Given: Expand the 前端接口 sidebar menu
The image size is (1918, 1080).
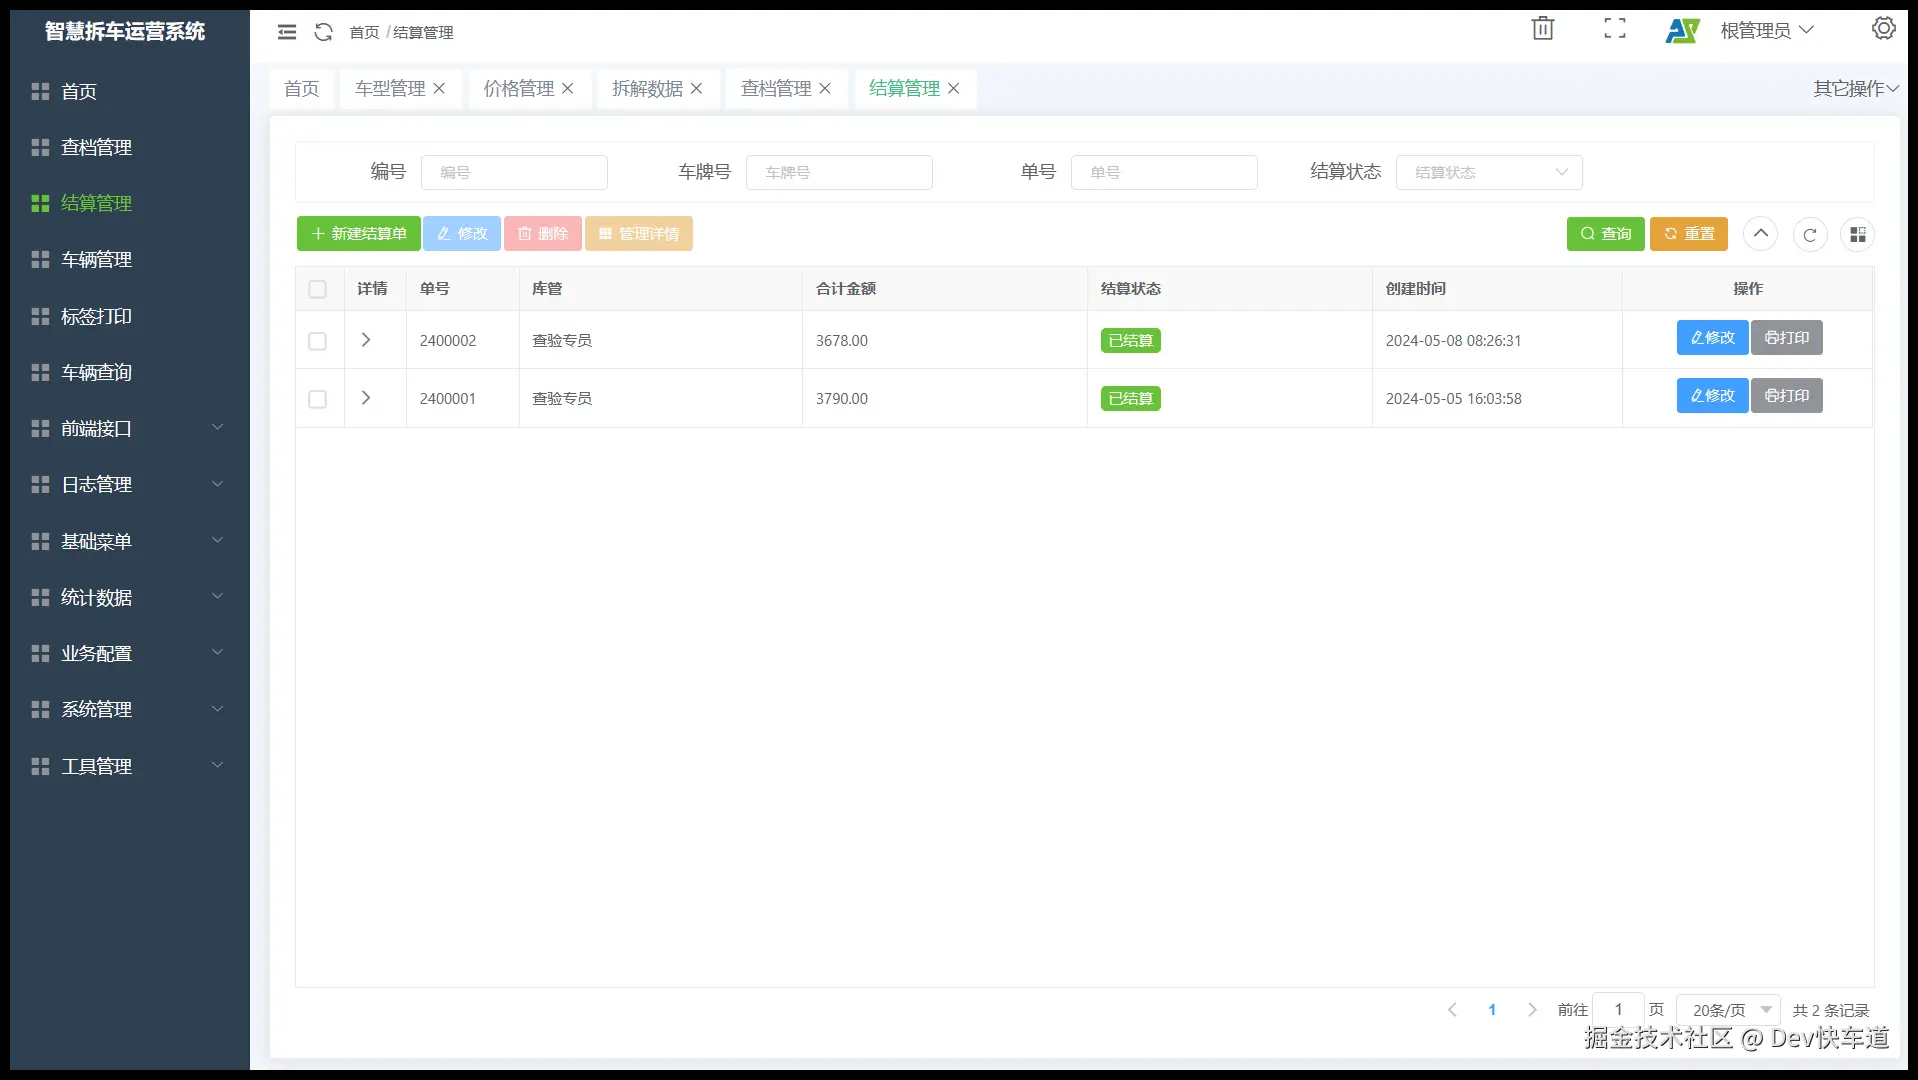Looking at the screenshot, I should click(130, 428).
